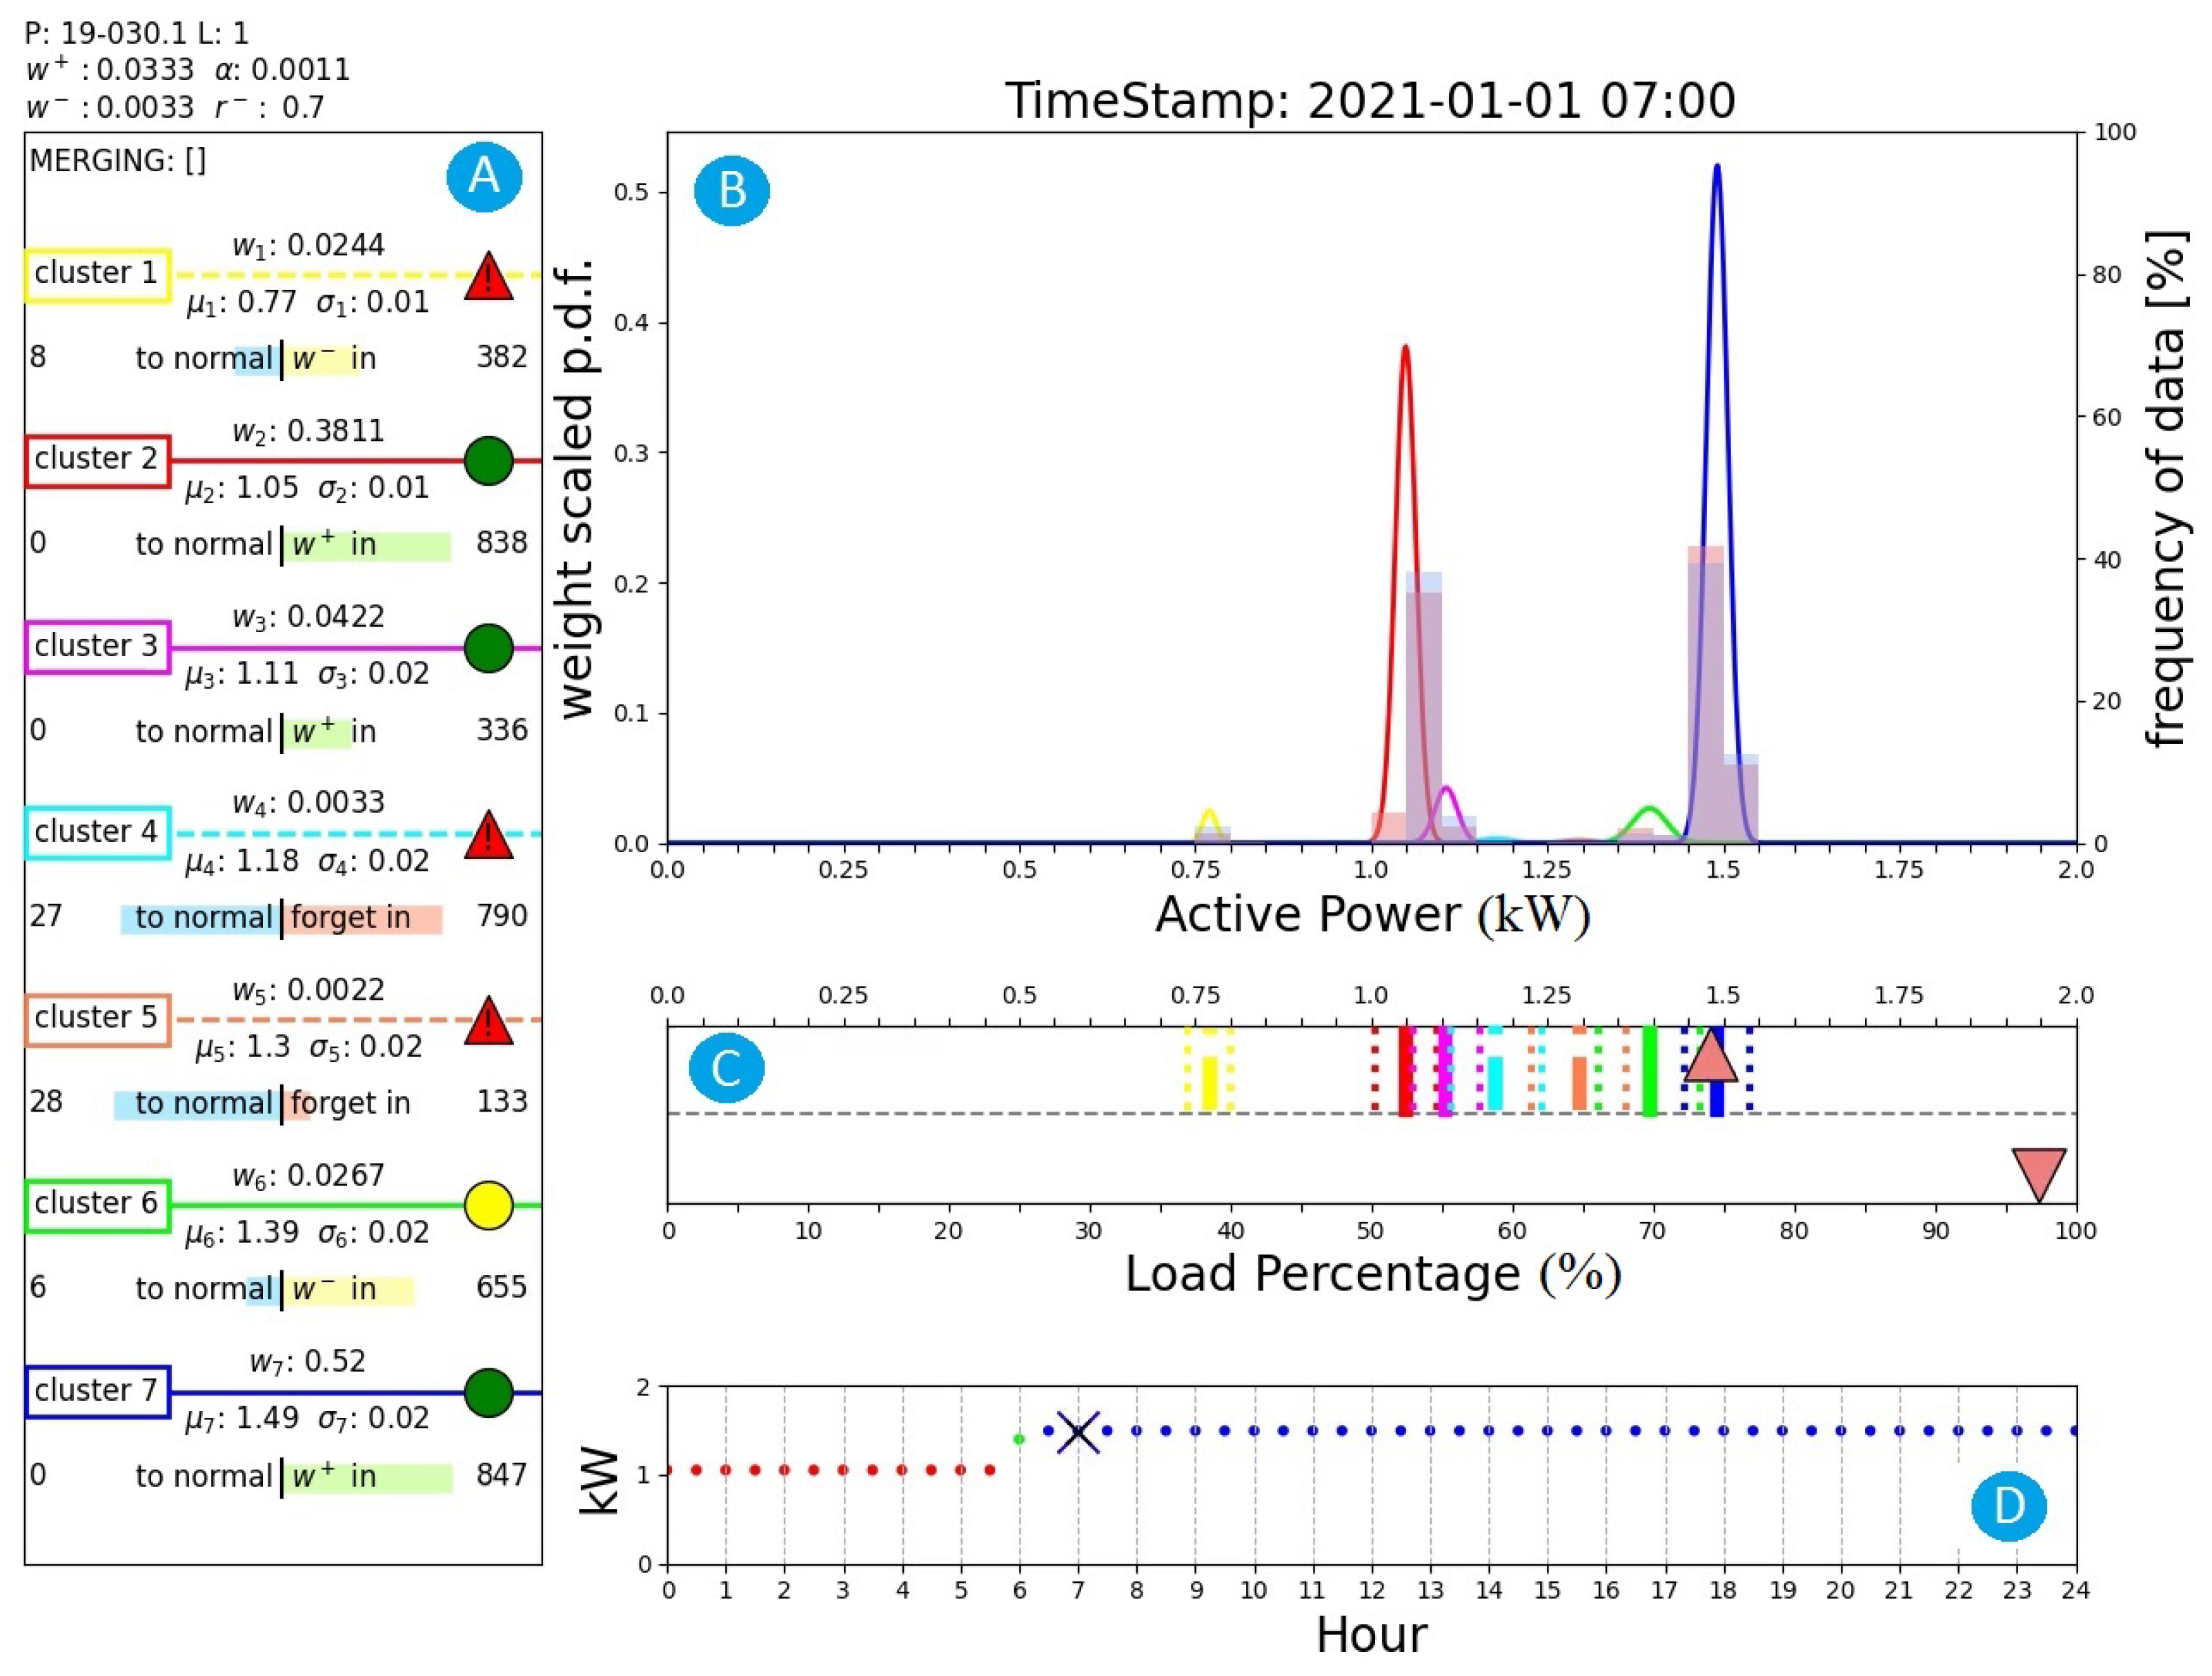Click the green status circle for cluster 7
Screen dimensions: 2212x1676
tap(488, 1392)
